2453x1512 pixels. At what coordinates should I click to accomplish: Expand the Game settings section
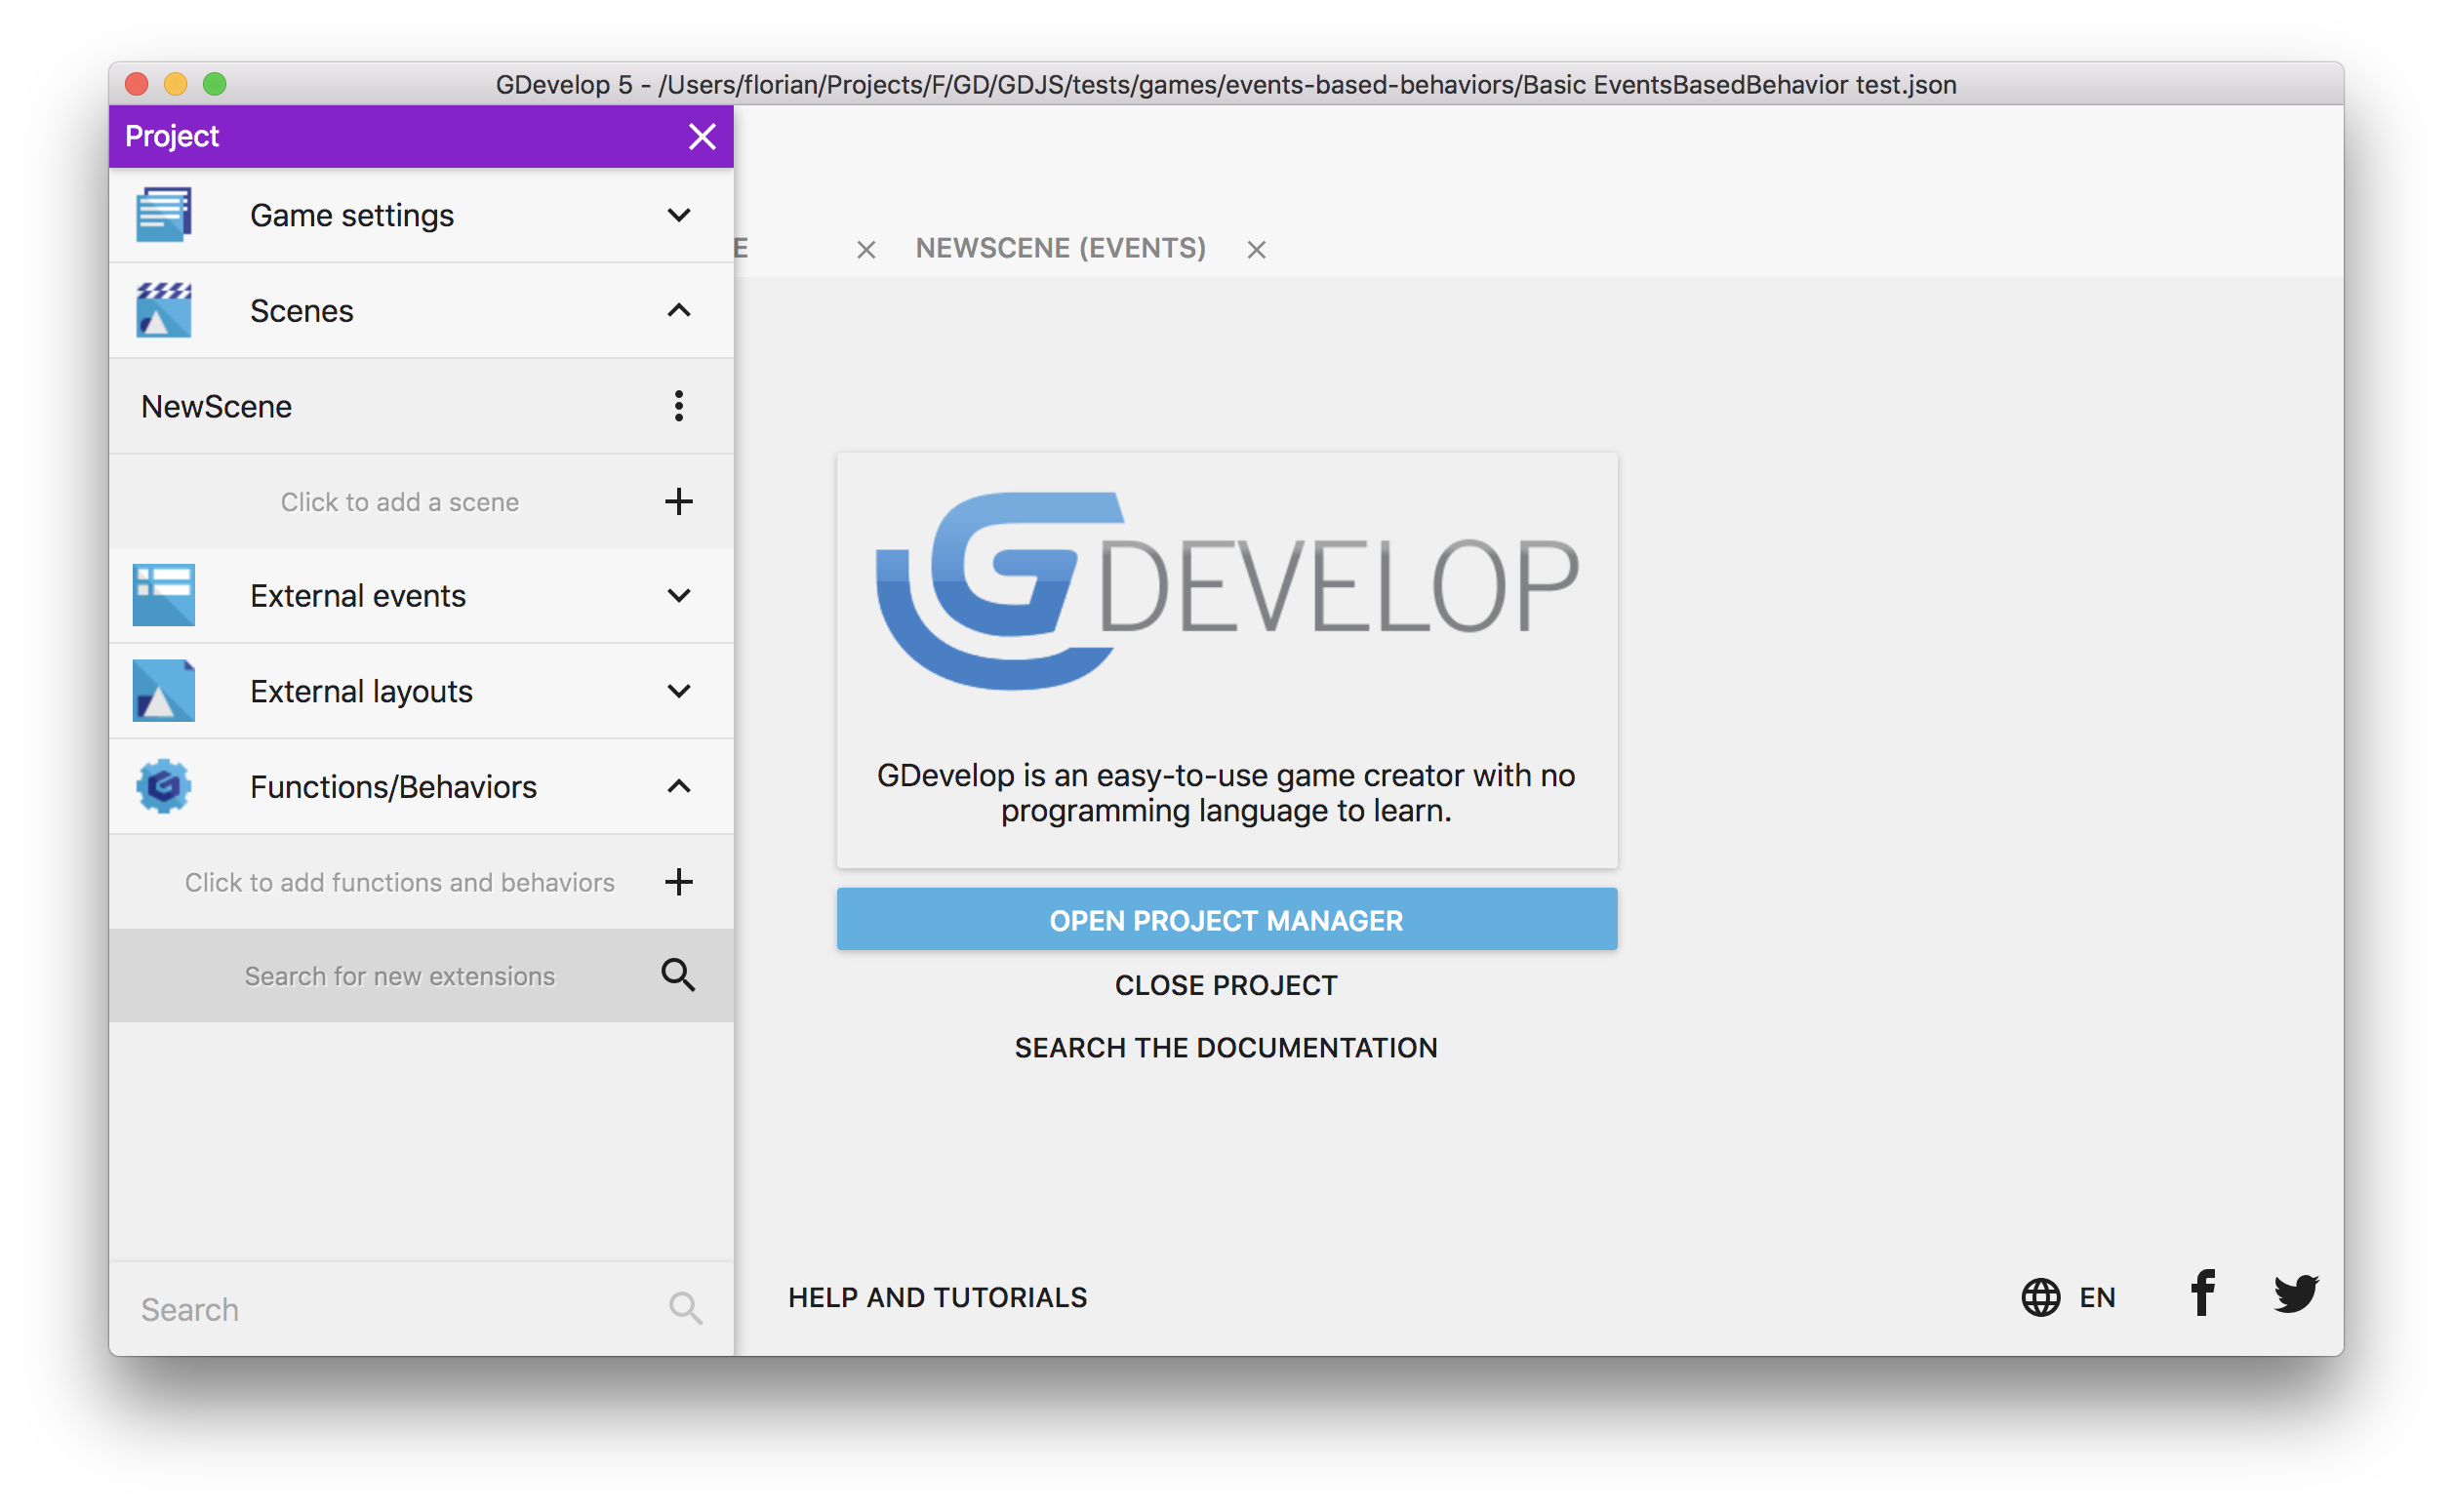pos(679,215)
